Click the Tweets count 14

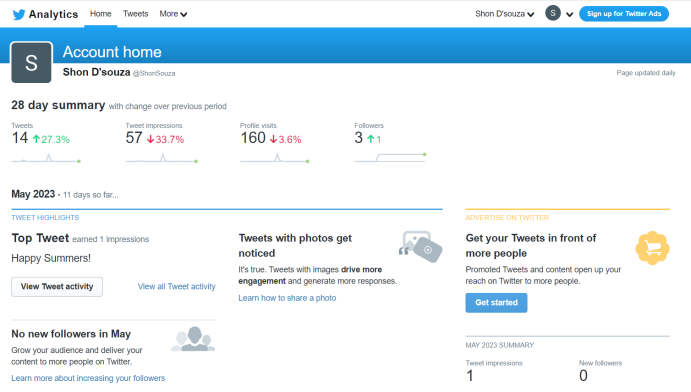(20, 138)
